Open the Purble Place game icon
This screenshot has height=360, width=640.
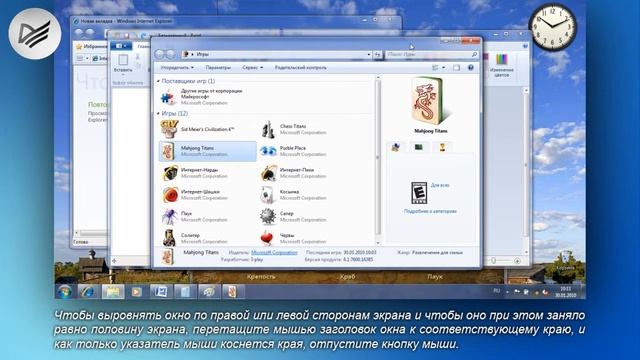268,151
